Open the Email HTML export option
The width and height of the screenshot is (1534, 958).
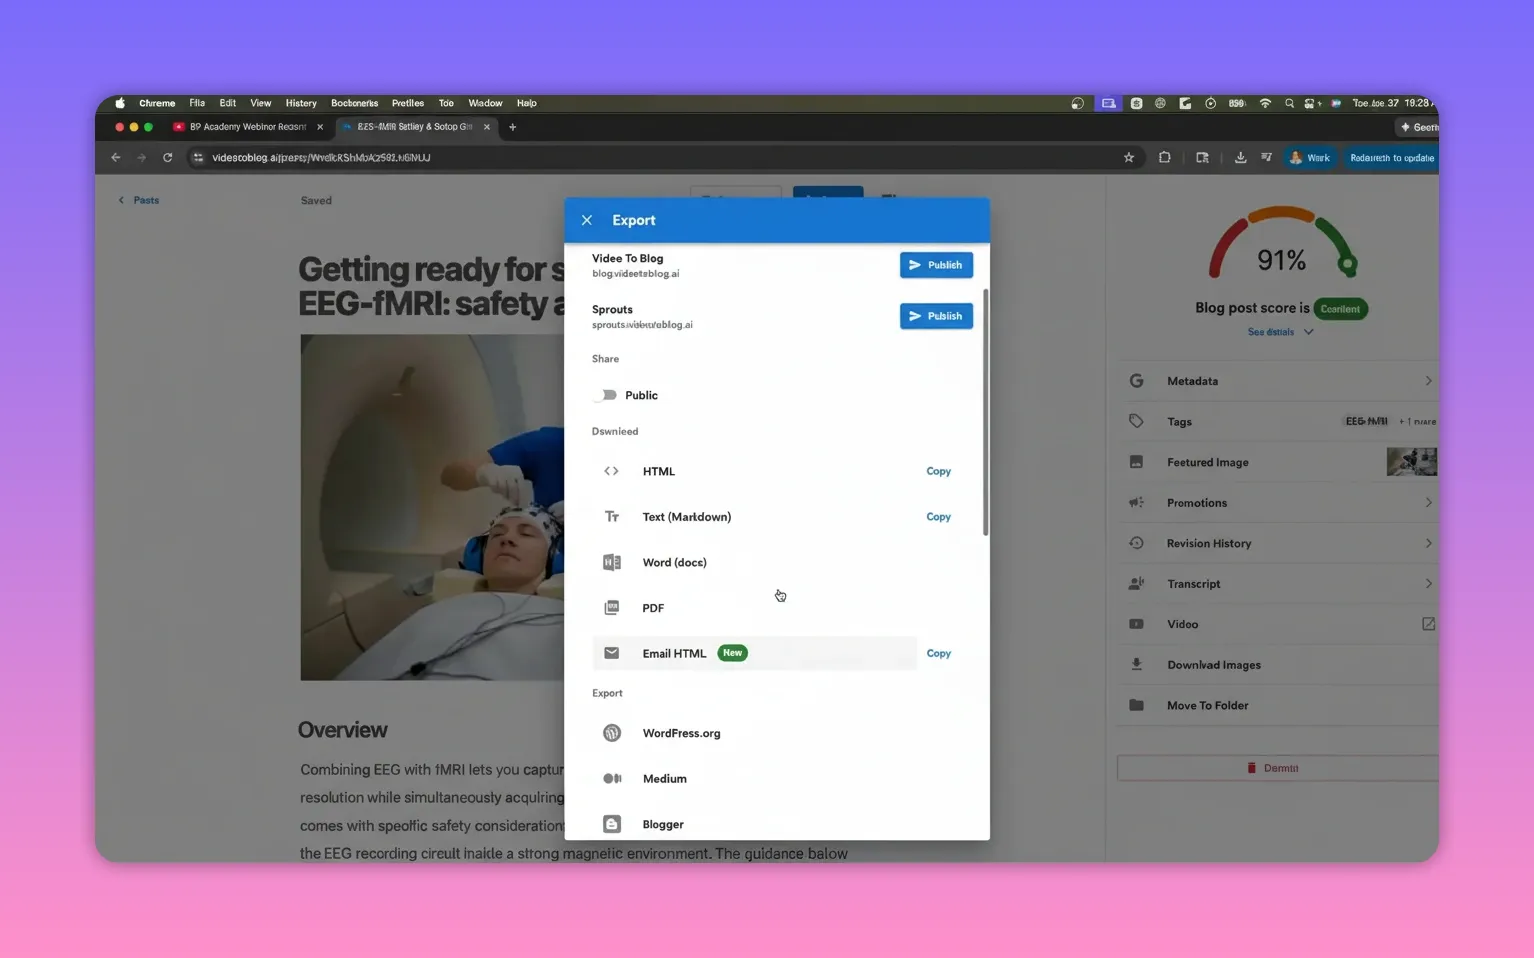click(x=674, y=653)
